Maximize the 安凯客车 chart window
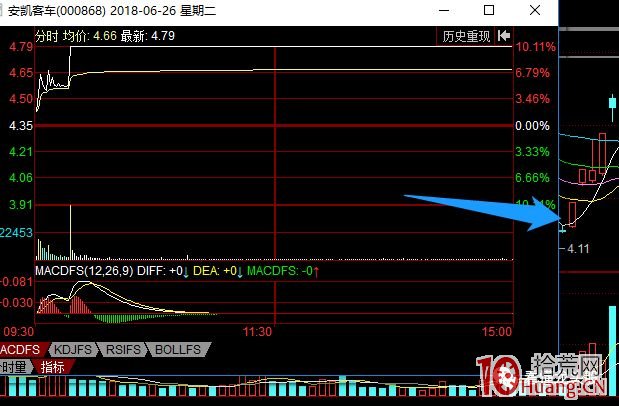This screenshot has height=406, width=619. 489,10
